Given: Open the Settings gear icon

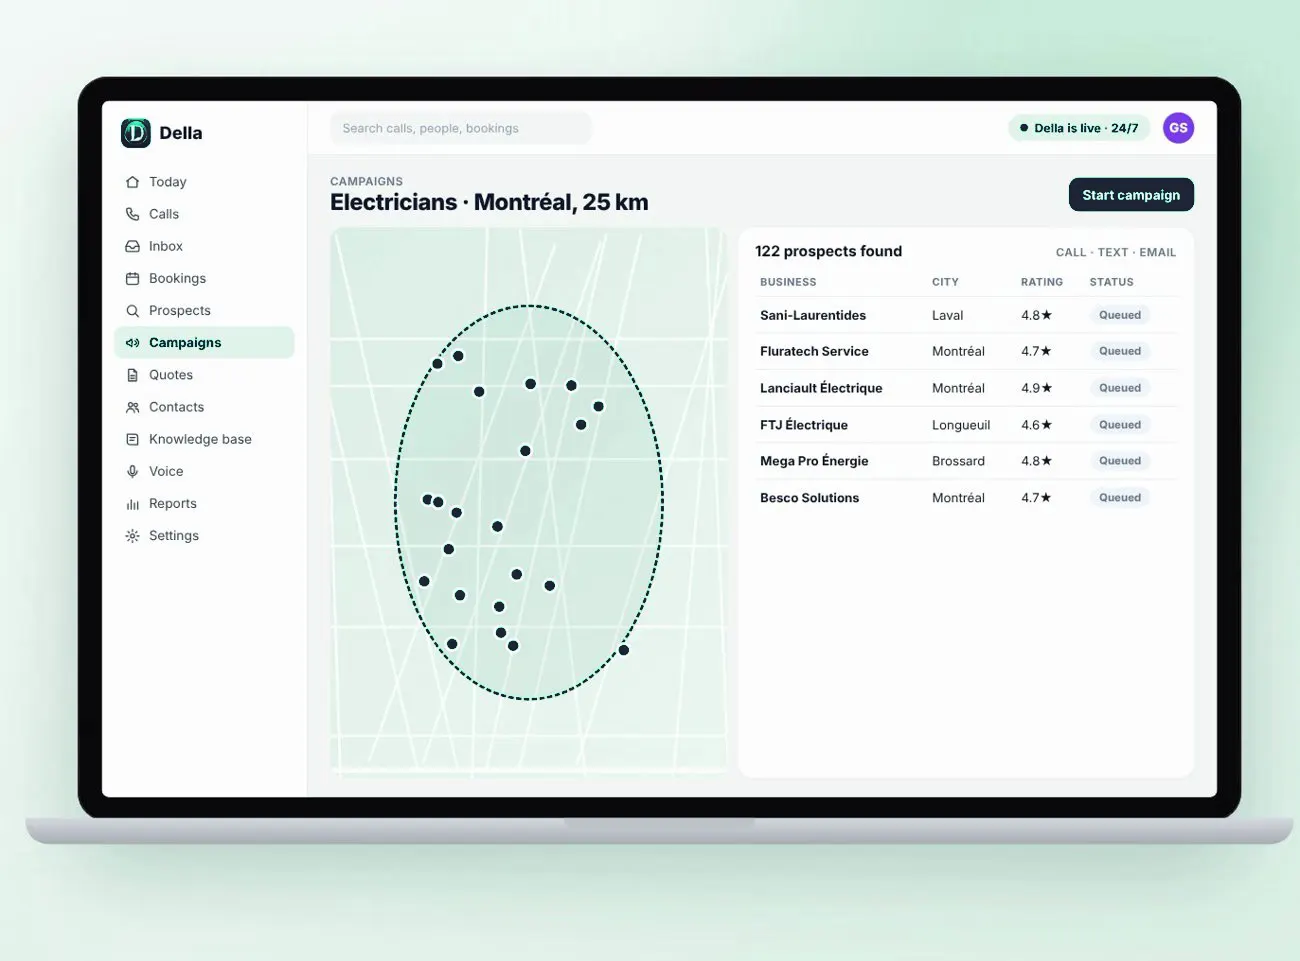Looking at the screenshot, I should [x=132, y=536].
